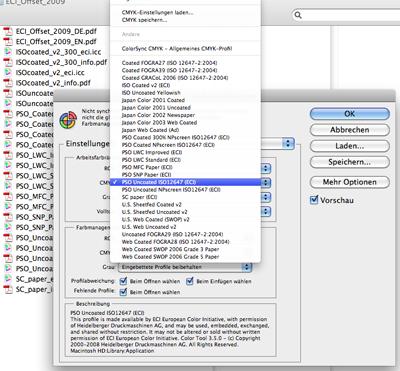The width and height of the screenshot is (400, 371).
Task: Click the ICC profile icon of ISOcoated_v2_300_eci.icc
Action: coord(8,52)
